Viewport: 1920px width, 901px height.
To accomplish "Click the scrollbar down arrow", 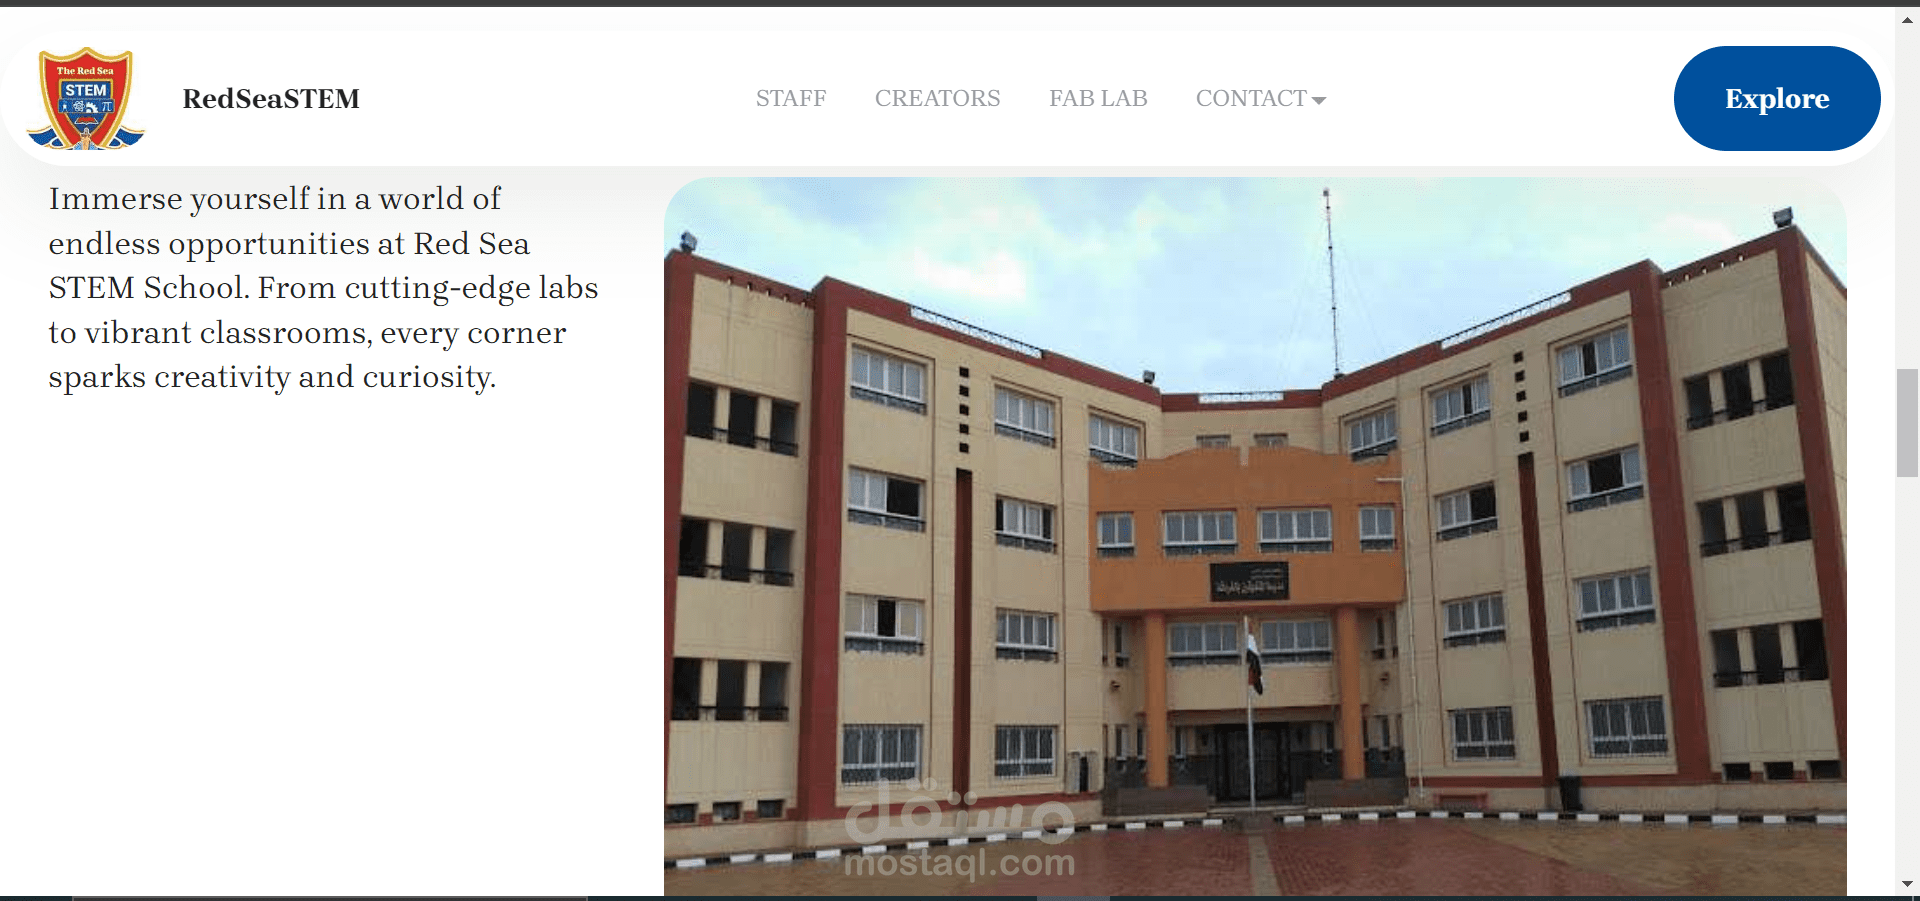I will 1907,884.
